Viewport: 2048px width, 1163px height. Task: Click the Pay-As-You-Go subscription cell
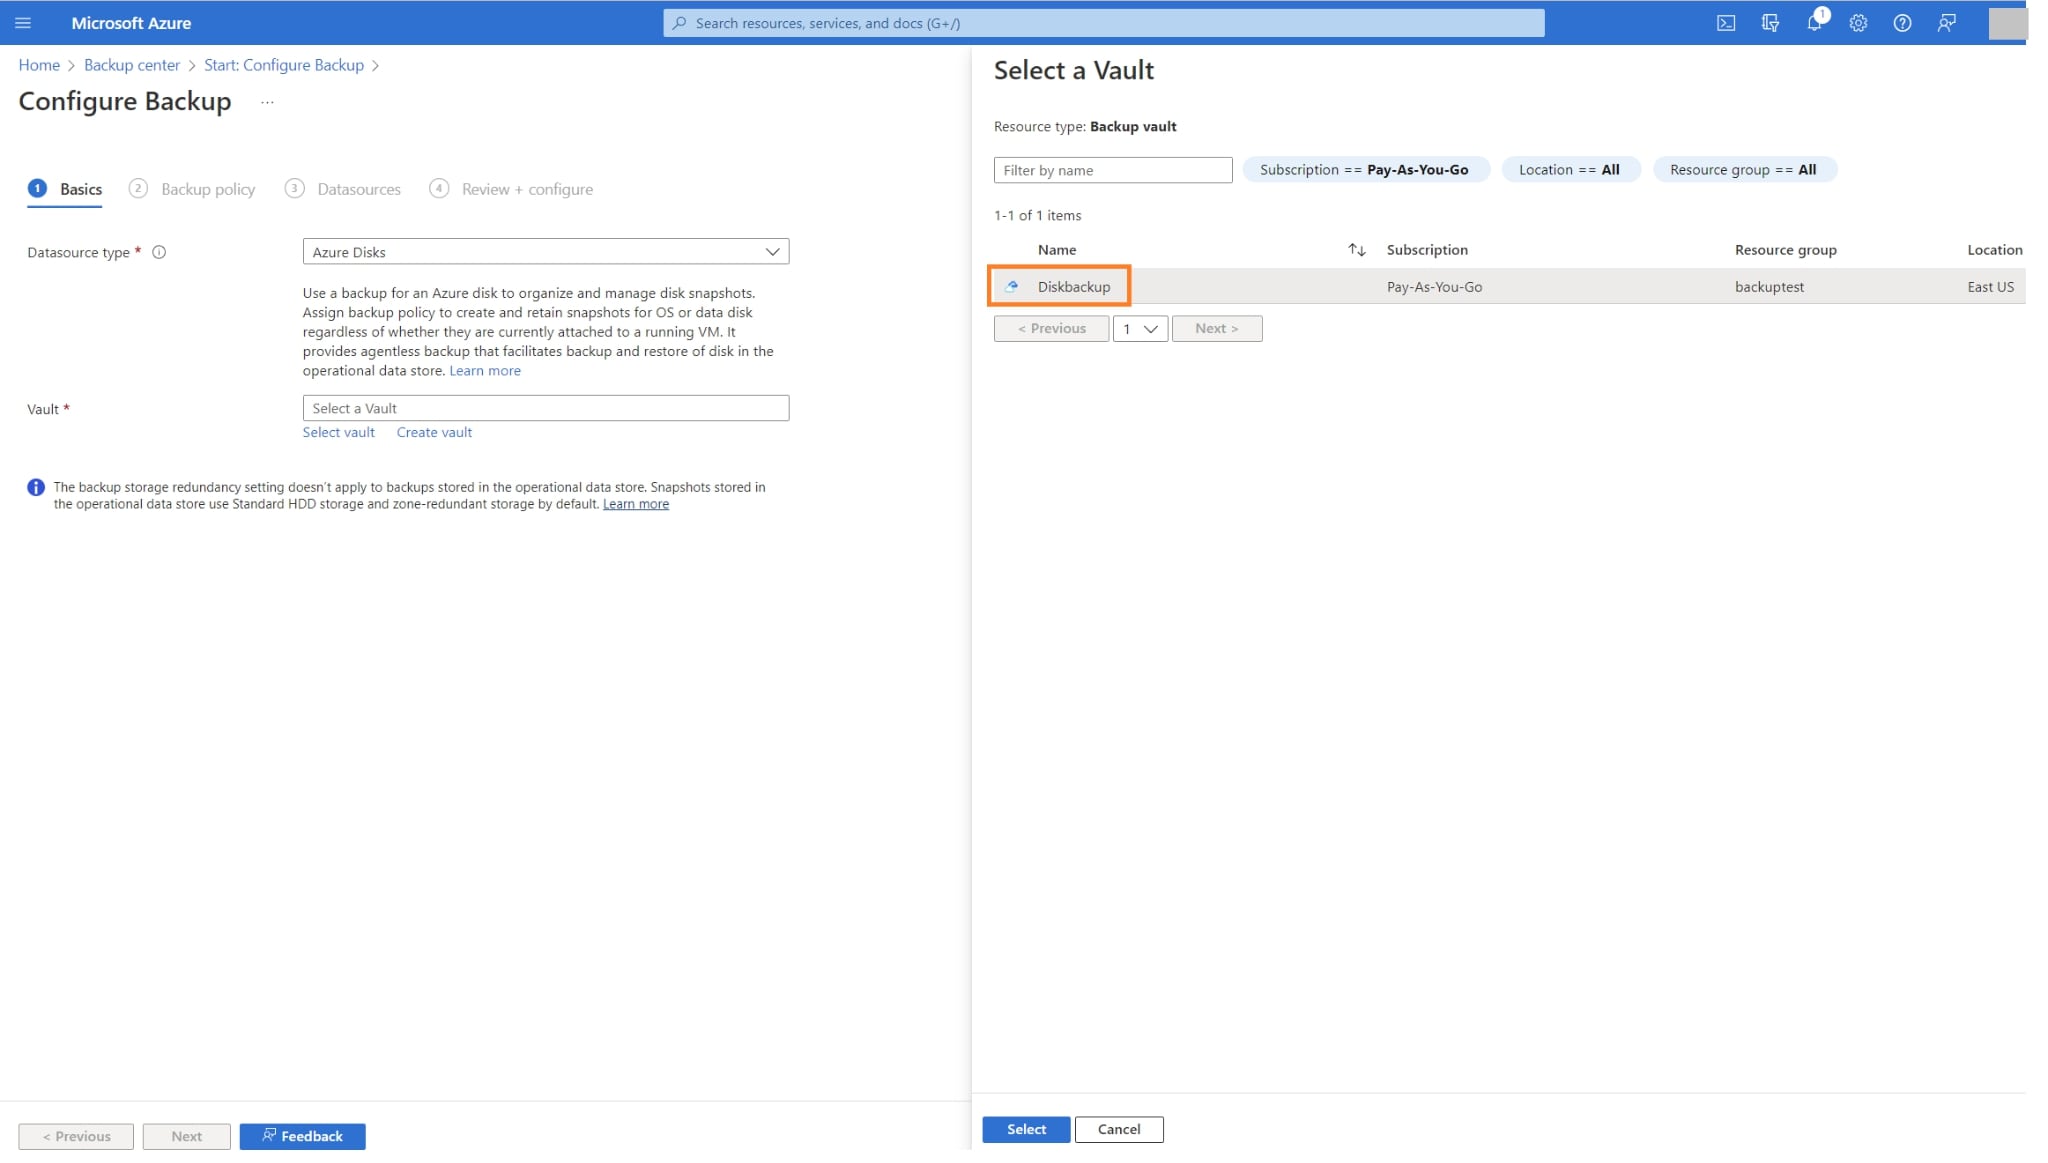[1435, 287]
